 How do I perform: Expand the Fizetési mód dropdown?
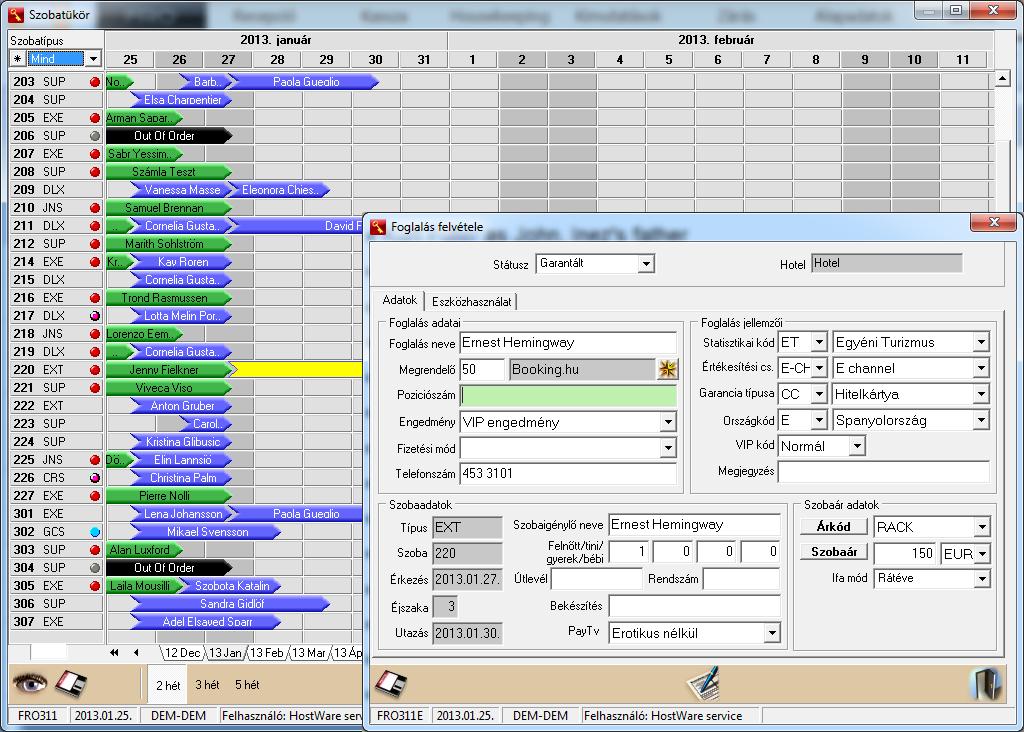[x=667, y=448]
